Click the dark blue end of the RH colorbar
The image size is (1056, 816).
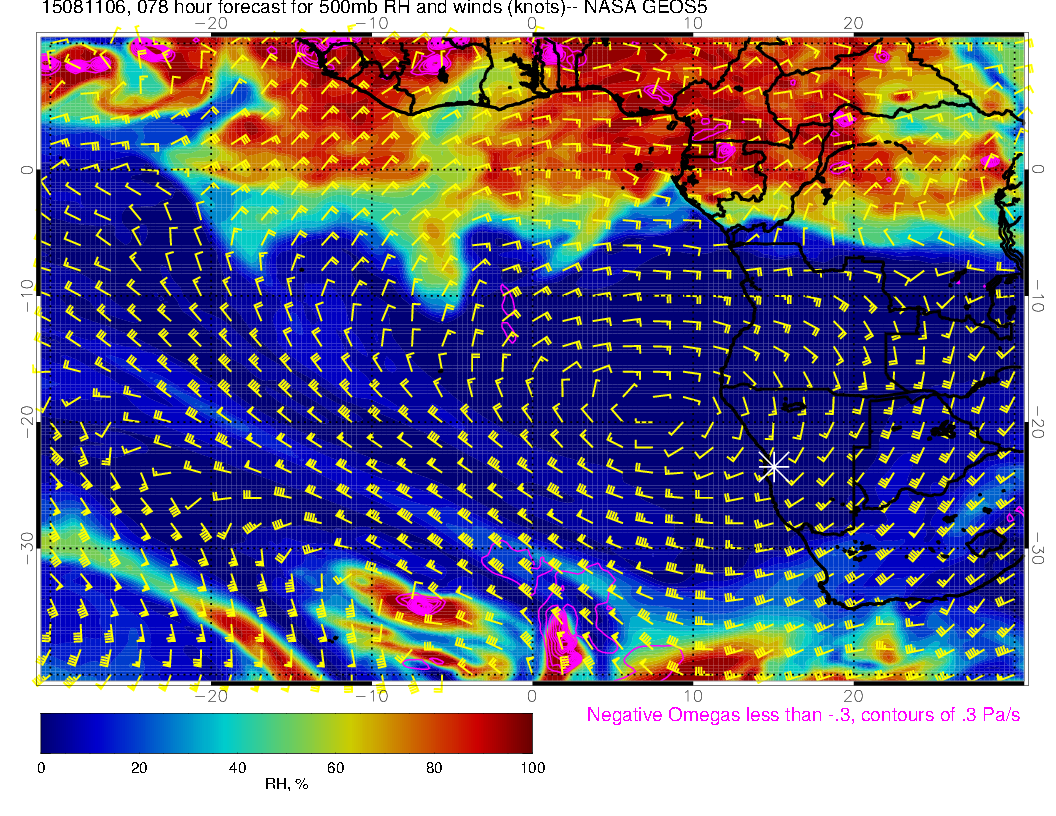(x=48, y=732)
